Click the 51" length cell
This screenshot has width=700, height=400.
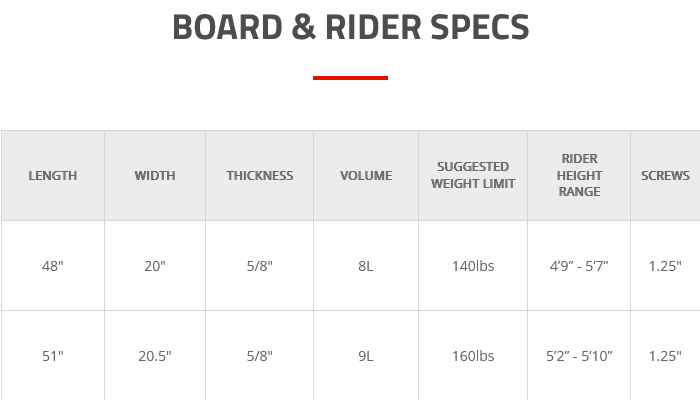click(53, 356)
